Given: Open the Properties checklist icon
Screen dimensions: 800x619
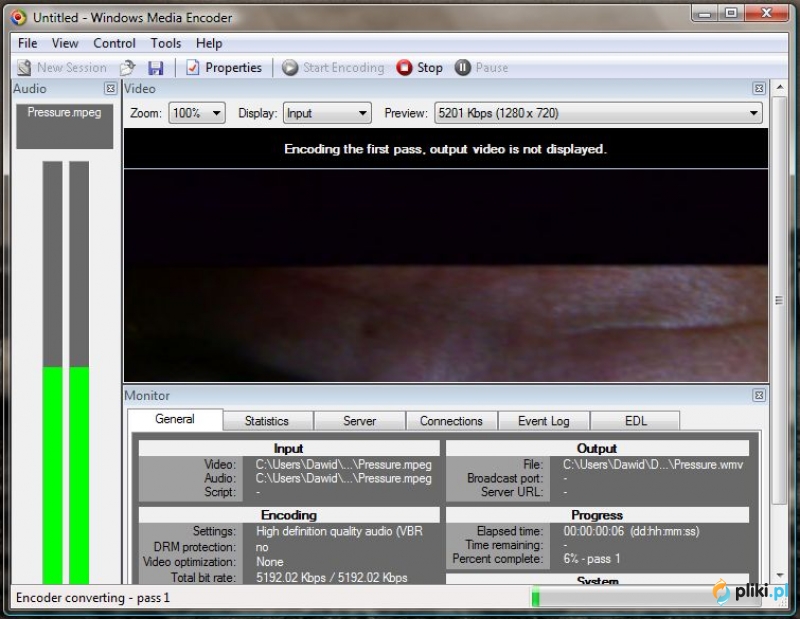Looking at the screenshot, I should pos(192,67).
